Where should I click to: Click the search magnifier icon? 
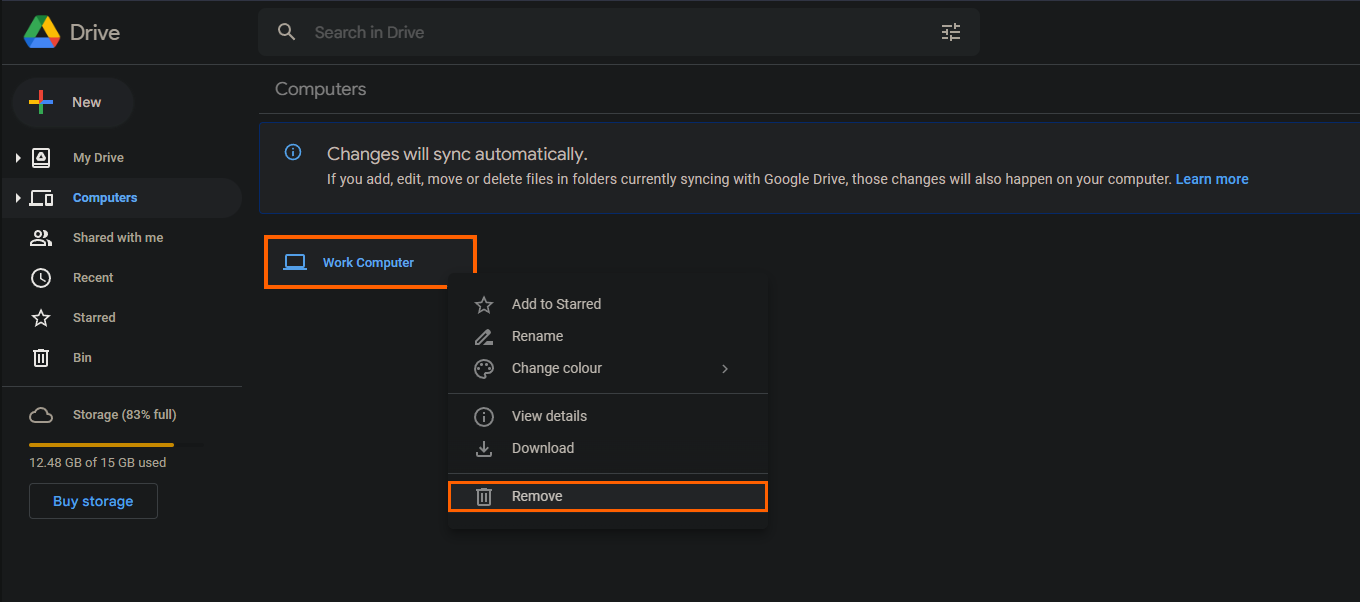(287, 32)
